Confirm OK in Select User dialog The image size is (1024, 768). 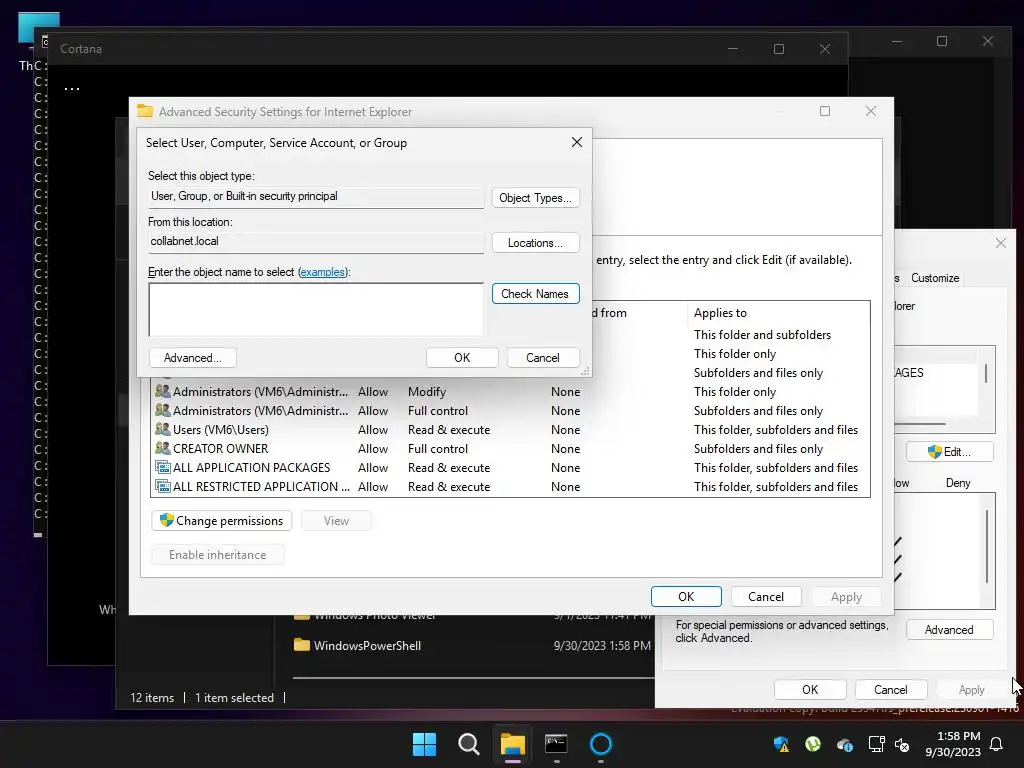point(462,358)
